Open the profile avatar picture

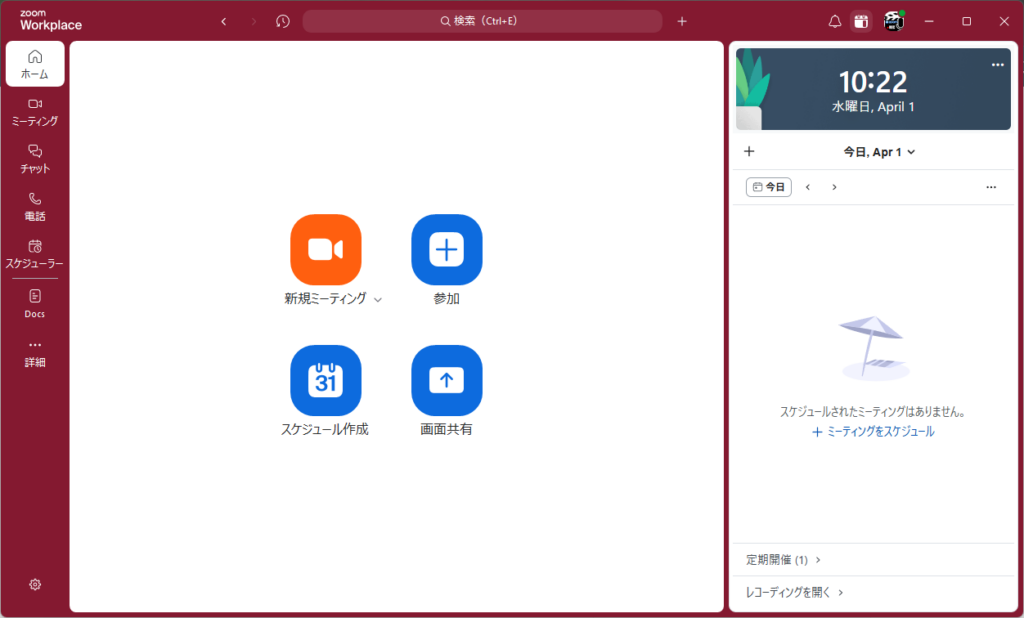[x=893, y=21]
